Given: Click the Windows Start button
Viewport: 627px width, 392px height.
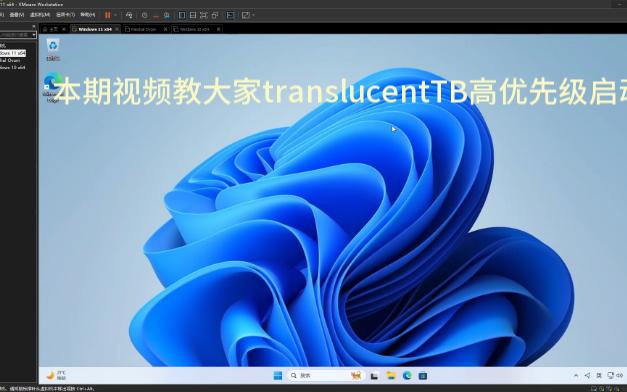Looking at the screenshot, I should (x=278, y=375).
